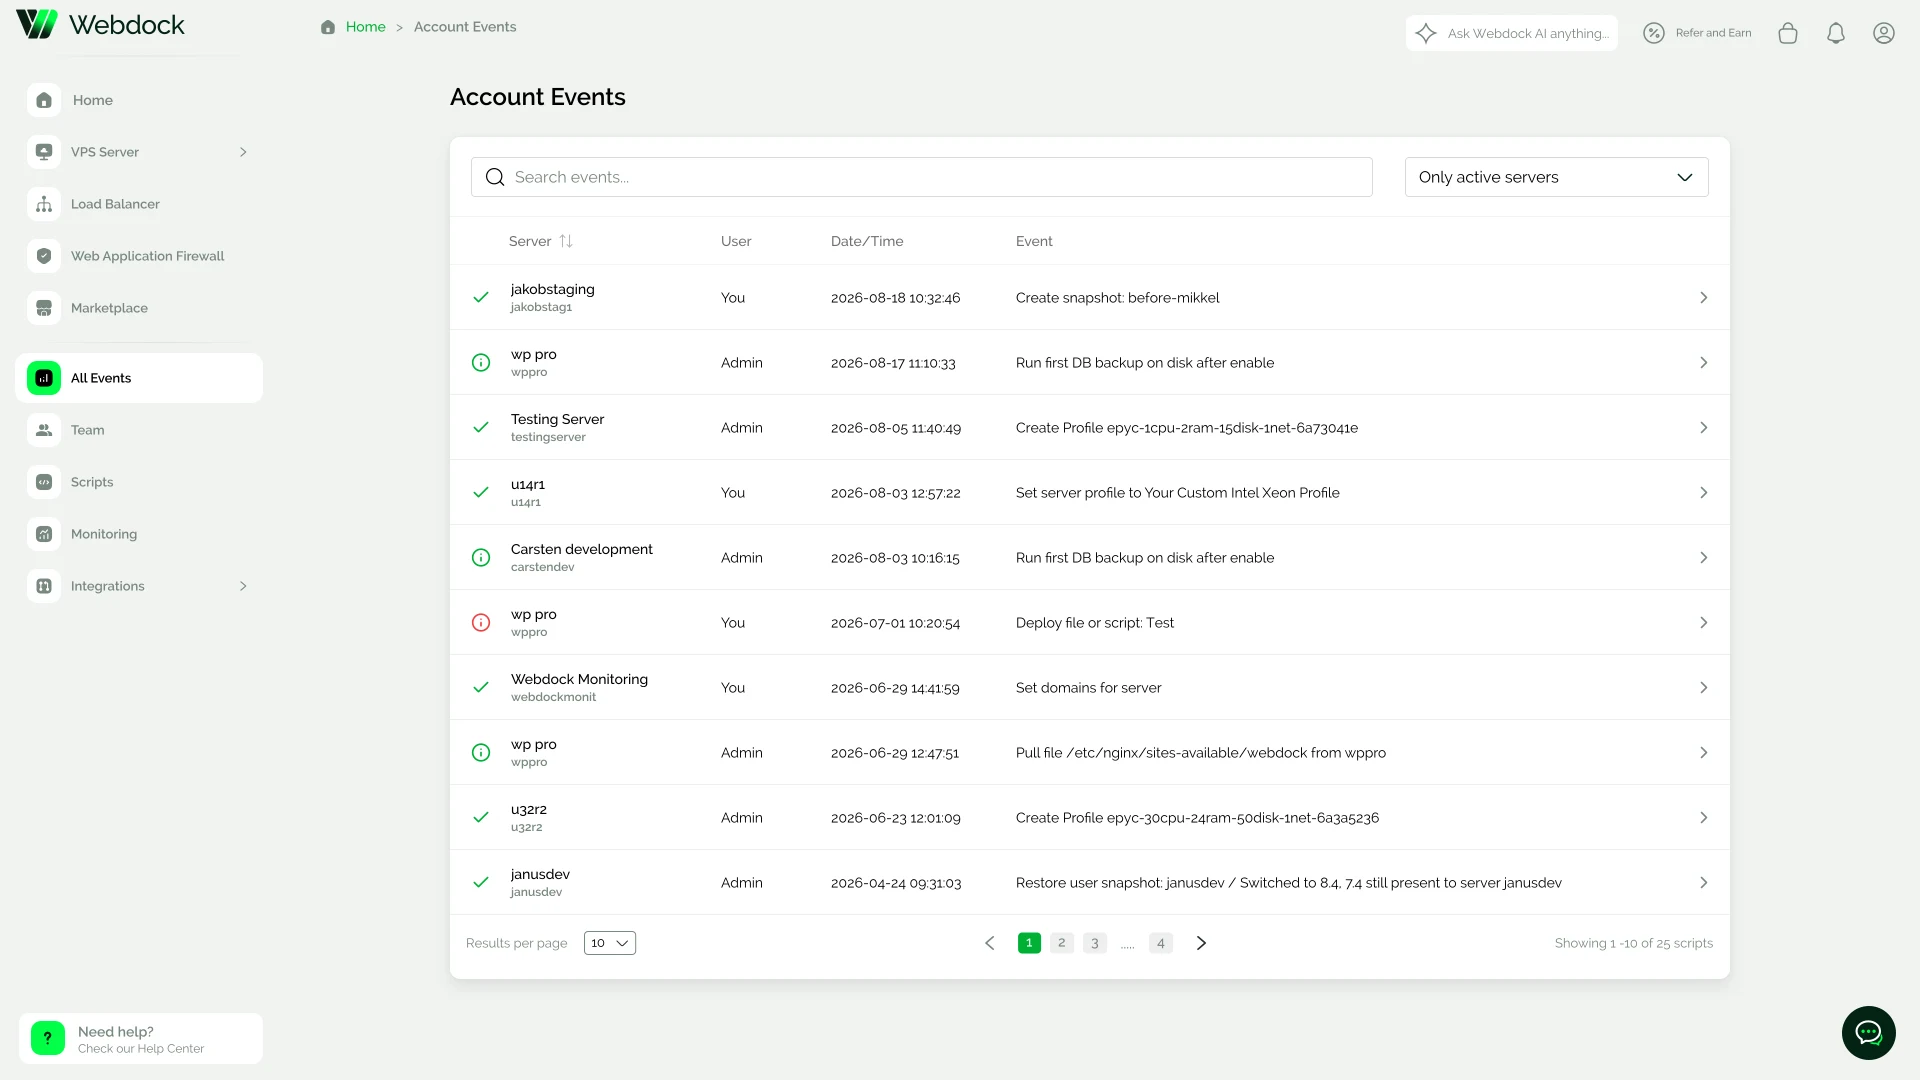Open VPS Server from sidebar
The image size is (1920, 1080).
pyautogui.click(x=105, y=152)
